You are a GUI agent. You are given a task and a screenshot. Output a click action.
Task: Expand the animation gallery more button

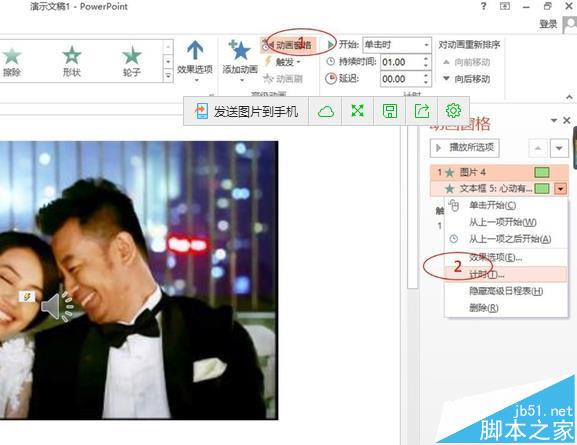[x=168, y=75]
